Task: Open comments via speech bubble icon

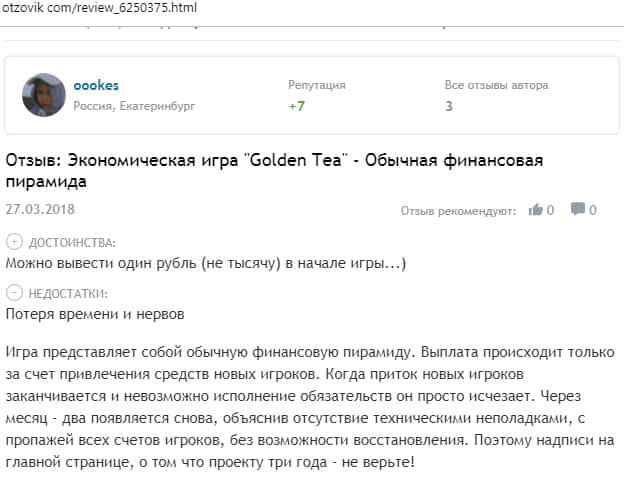Action: coord(578,209)
